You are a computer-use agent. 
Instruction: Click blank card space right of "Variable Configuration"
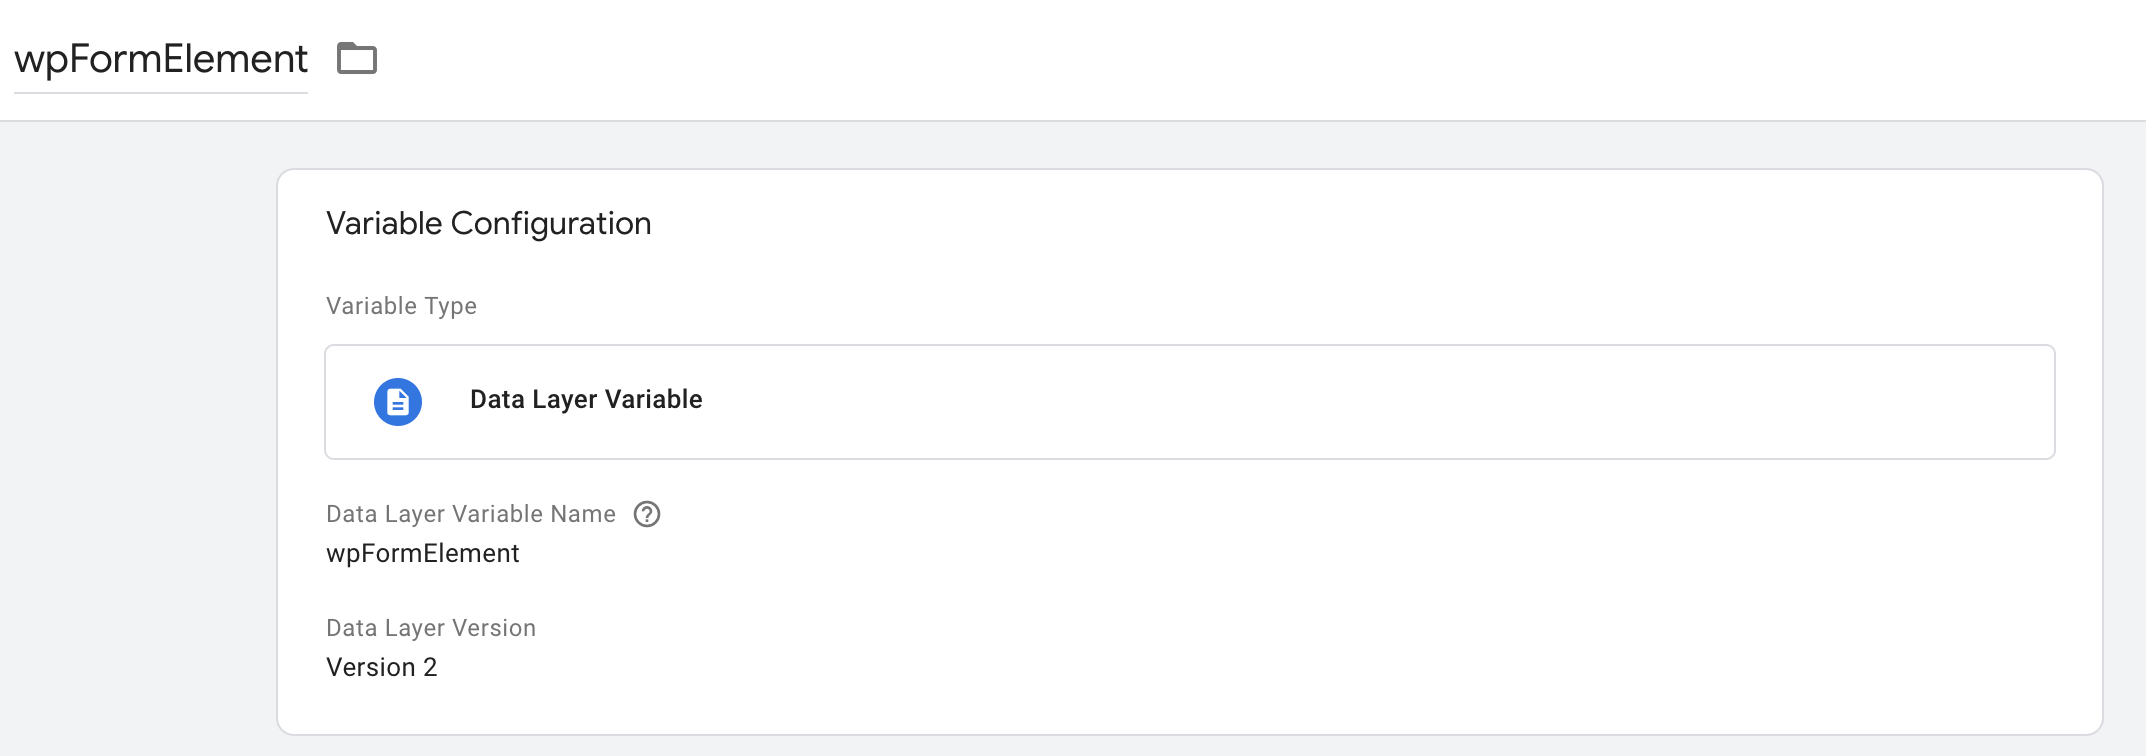click(1300, 223)
